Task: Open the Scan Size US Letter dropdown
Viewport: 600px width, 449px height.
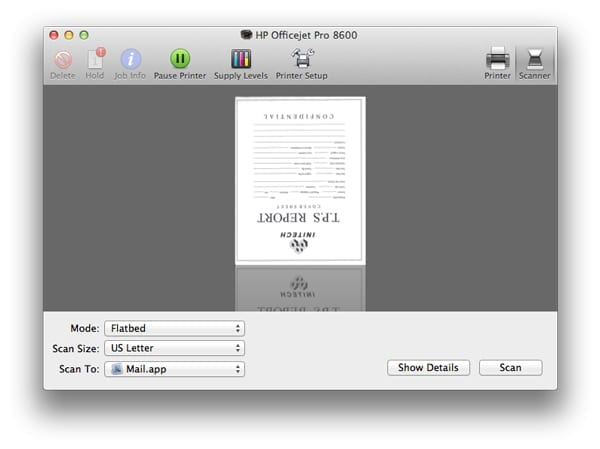Action: (174, 348)
